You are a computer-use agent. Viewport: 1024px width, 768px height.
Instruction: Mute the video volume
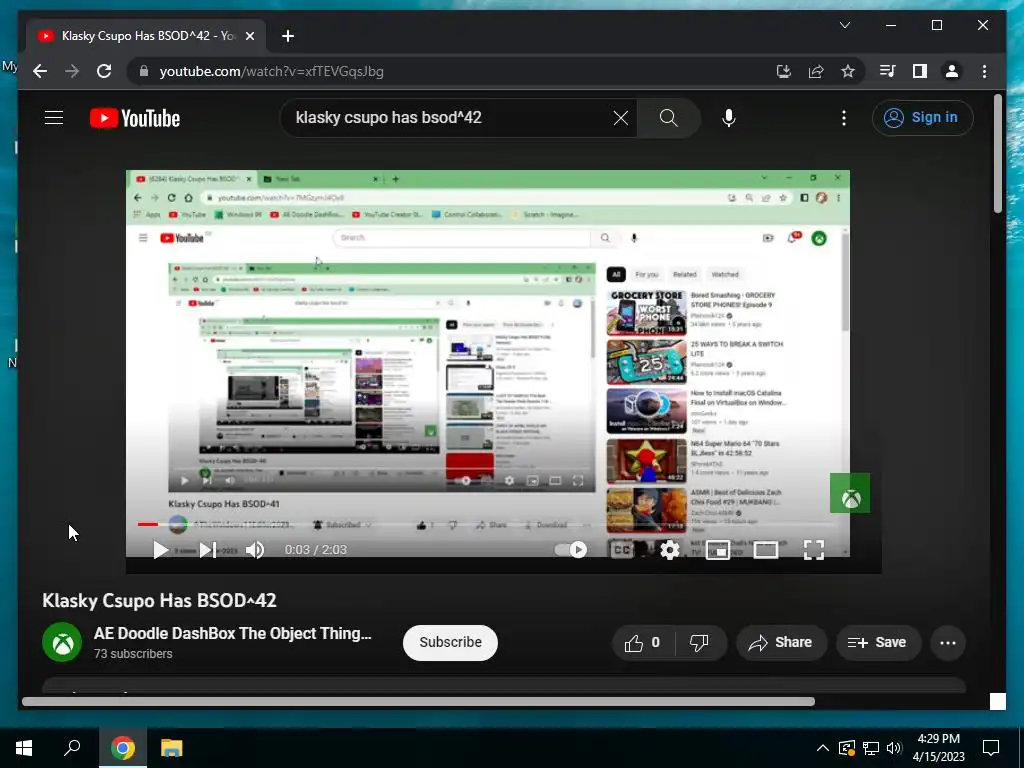tap(255, 550)
